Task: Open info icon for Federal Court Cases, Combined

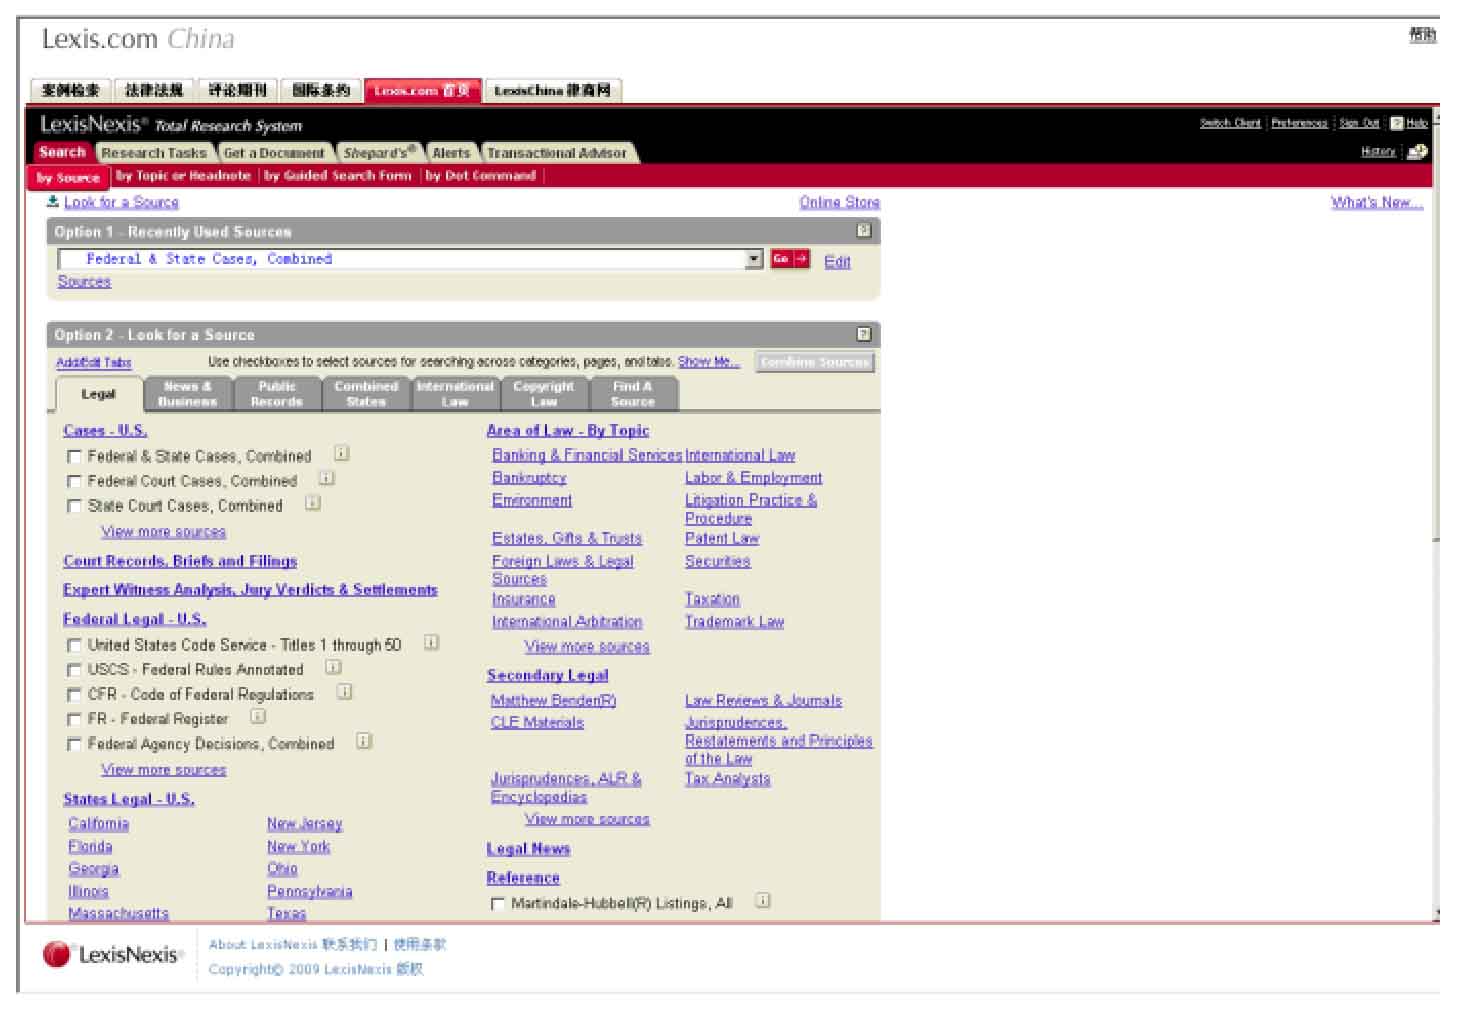Action: [x=326, y=478]
